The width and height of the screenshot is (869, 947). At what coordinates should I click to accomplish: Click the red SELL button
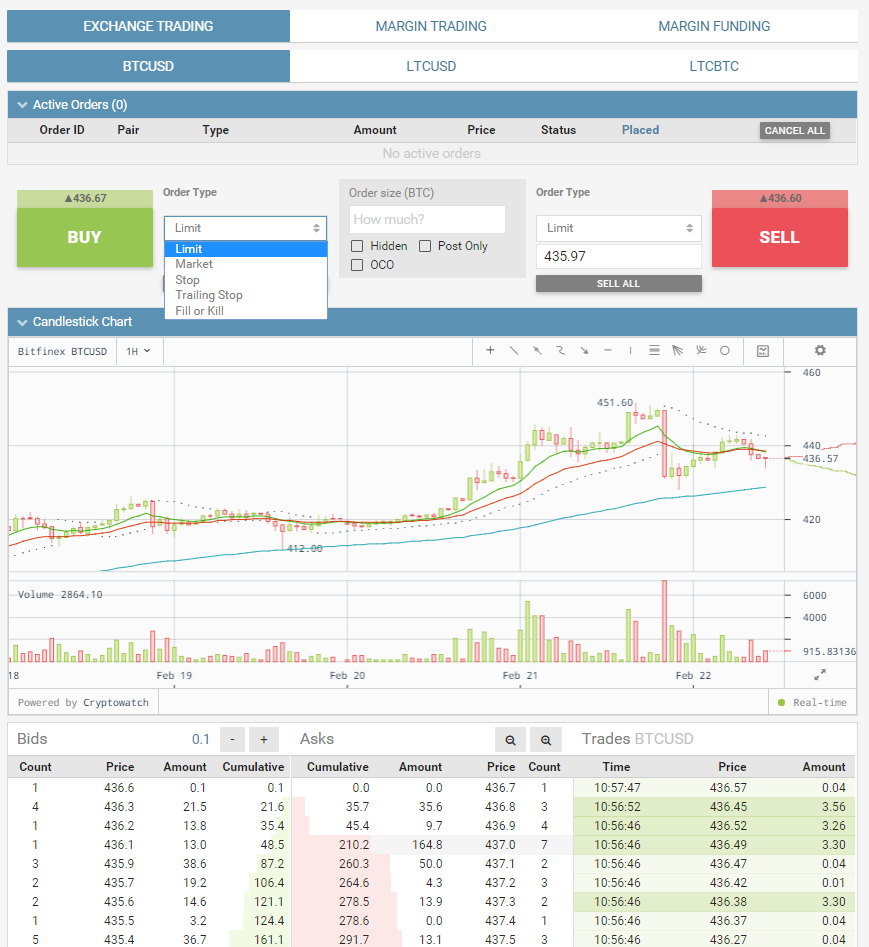tap(780, 237)
